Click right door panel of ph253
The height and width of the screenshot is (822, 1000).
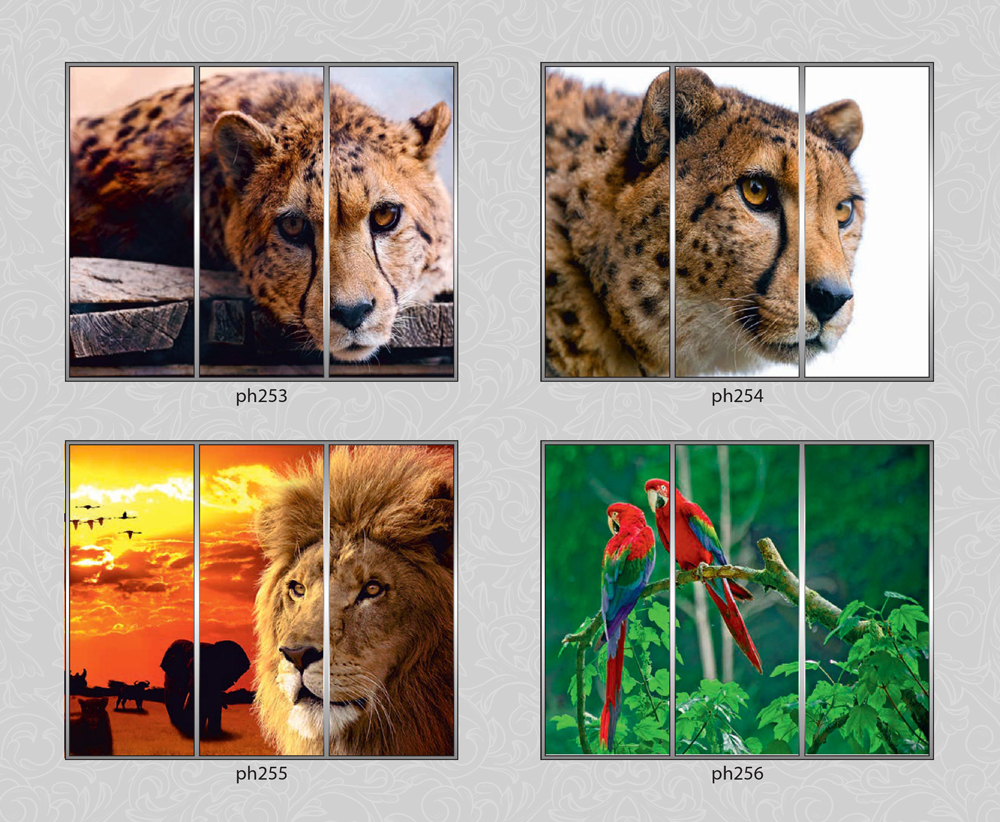point(392,222)
